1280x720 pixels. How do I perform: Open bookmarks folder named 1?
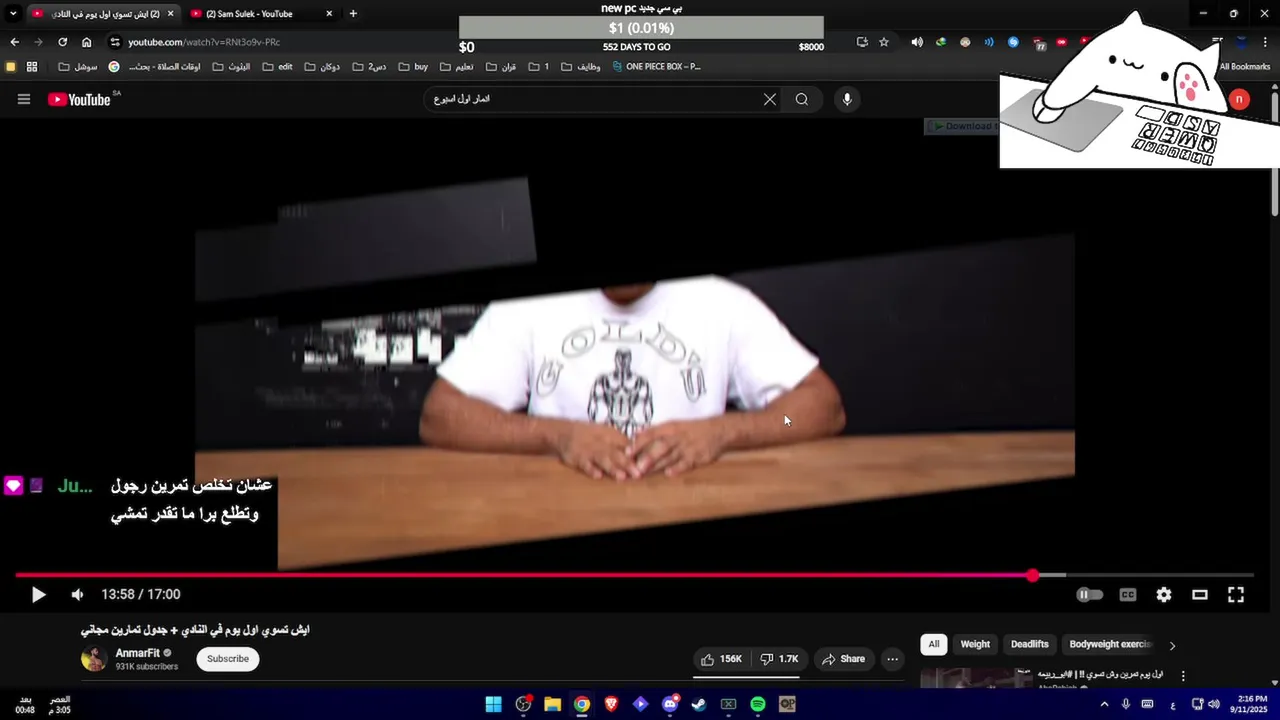(538, 67)
